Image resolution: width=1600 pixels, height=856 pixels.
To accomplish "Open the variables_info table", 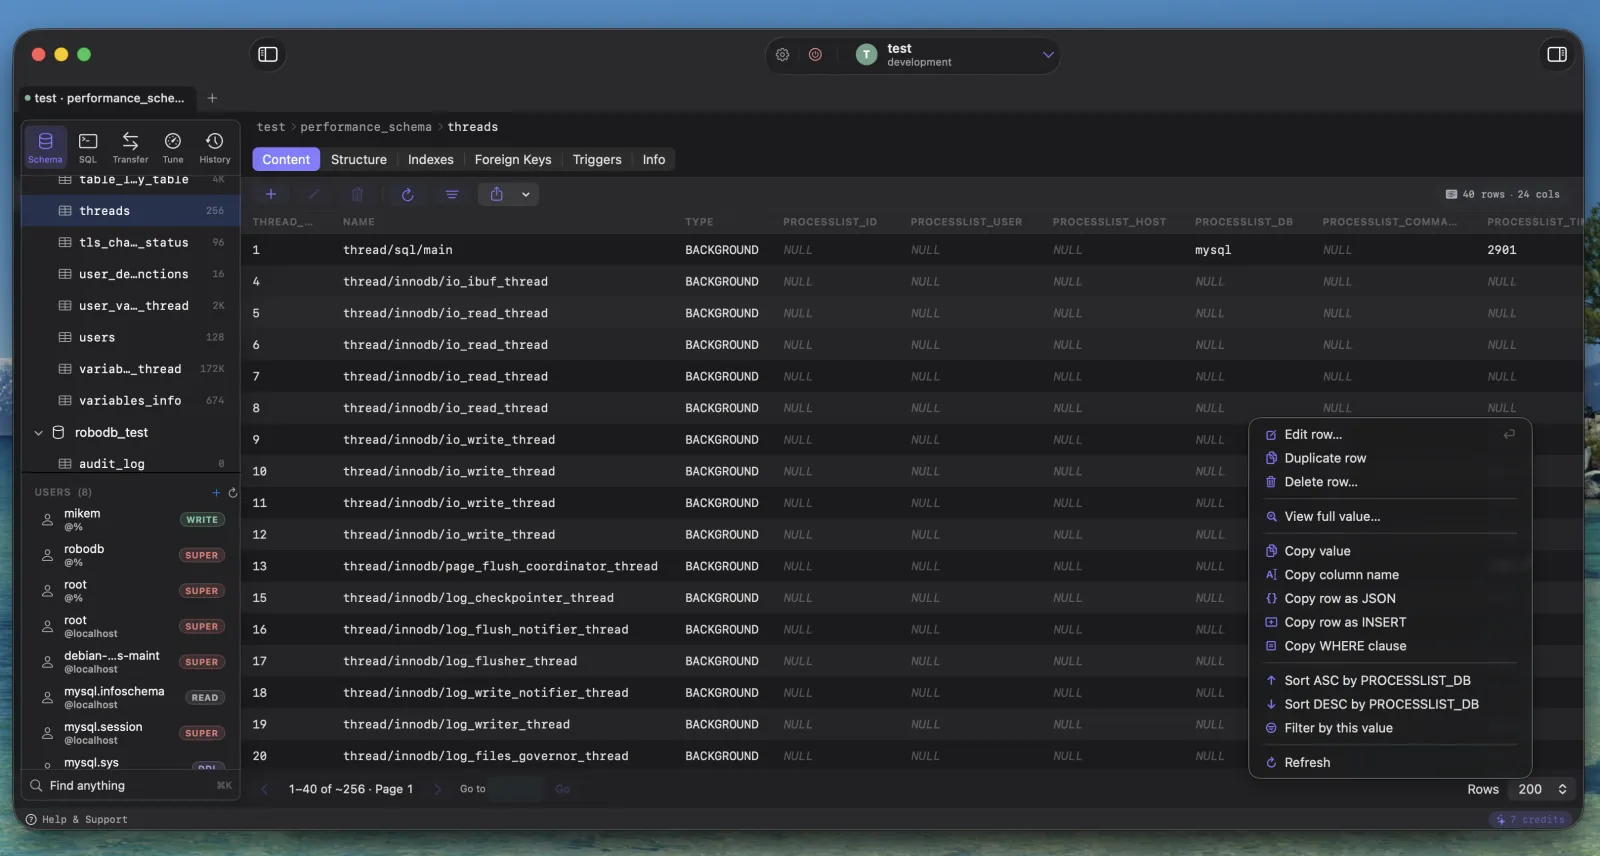I will (x=131, y=401).
